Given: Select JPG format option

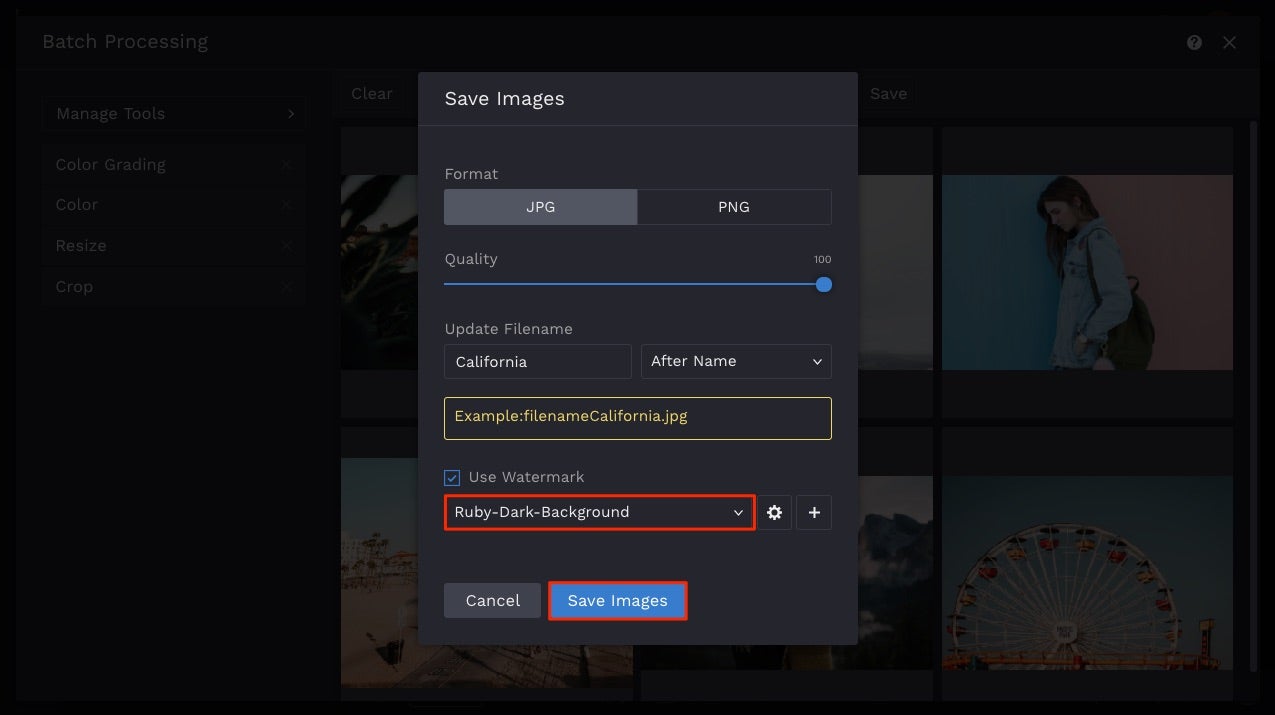Looking at the screenshot, I should coord(540,207).
